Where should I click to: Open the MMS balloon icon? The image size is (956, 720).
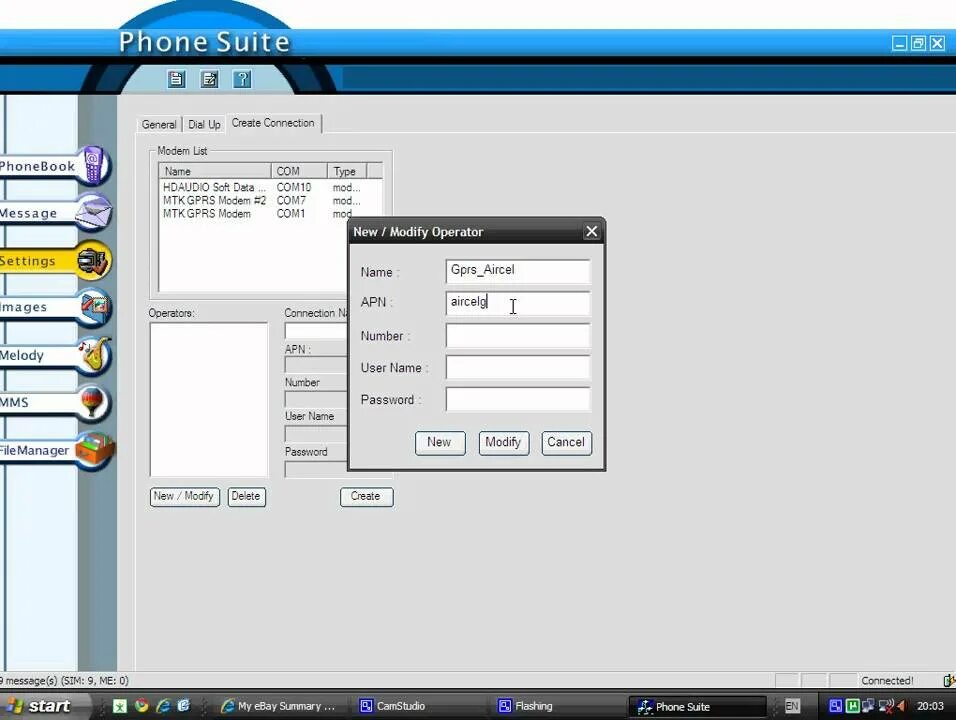(x=92, y=402)
